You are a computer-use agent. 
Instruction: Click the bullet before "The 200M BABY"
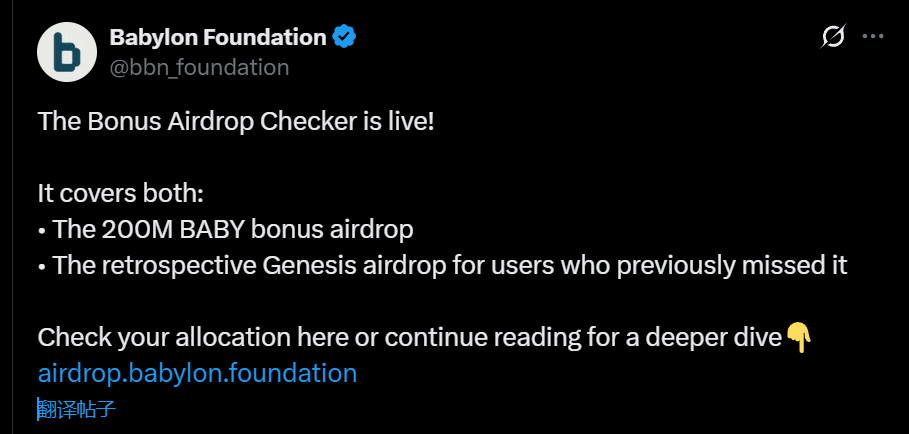tap(42, 230)
